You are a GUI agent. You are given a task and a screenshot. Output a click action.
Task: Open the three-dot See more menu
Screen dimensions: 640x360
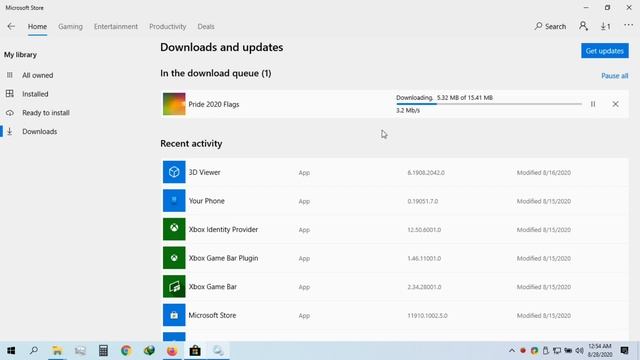(629, 25)
